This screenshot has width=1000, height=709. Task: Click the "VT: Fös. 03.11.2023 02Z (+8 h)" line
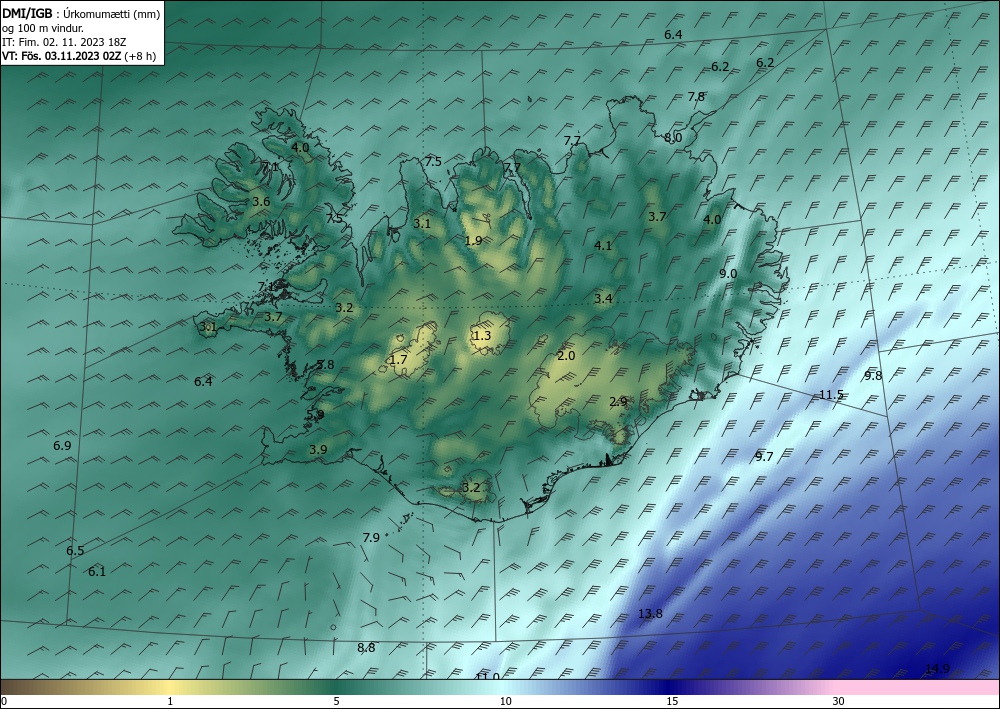point(79,56)
